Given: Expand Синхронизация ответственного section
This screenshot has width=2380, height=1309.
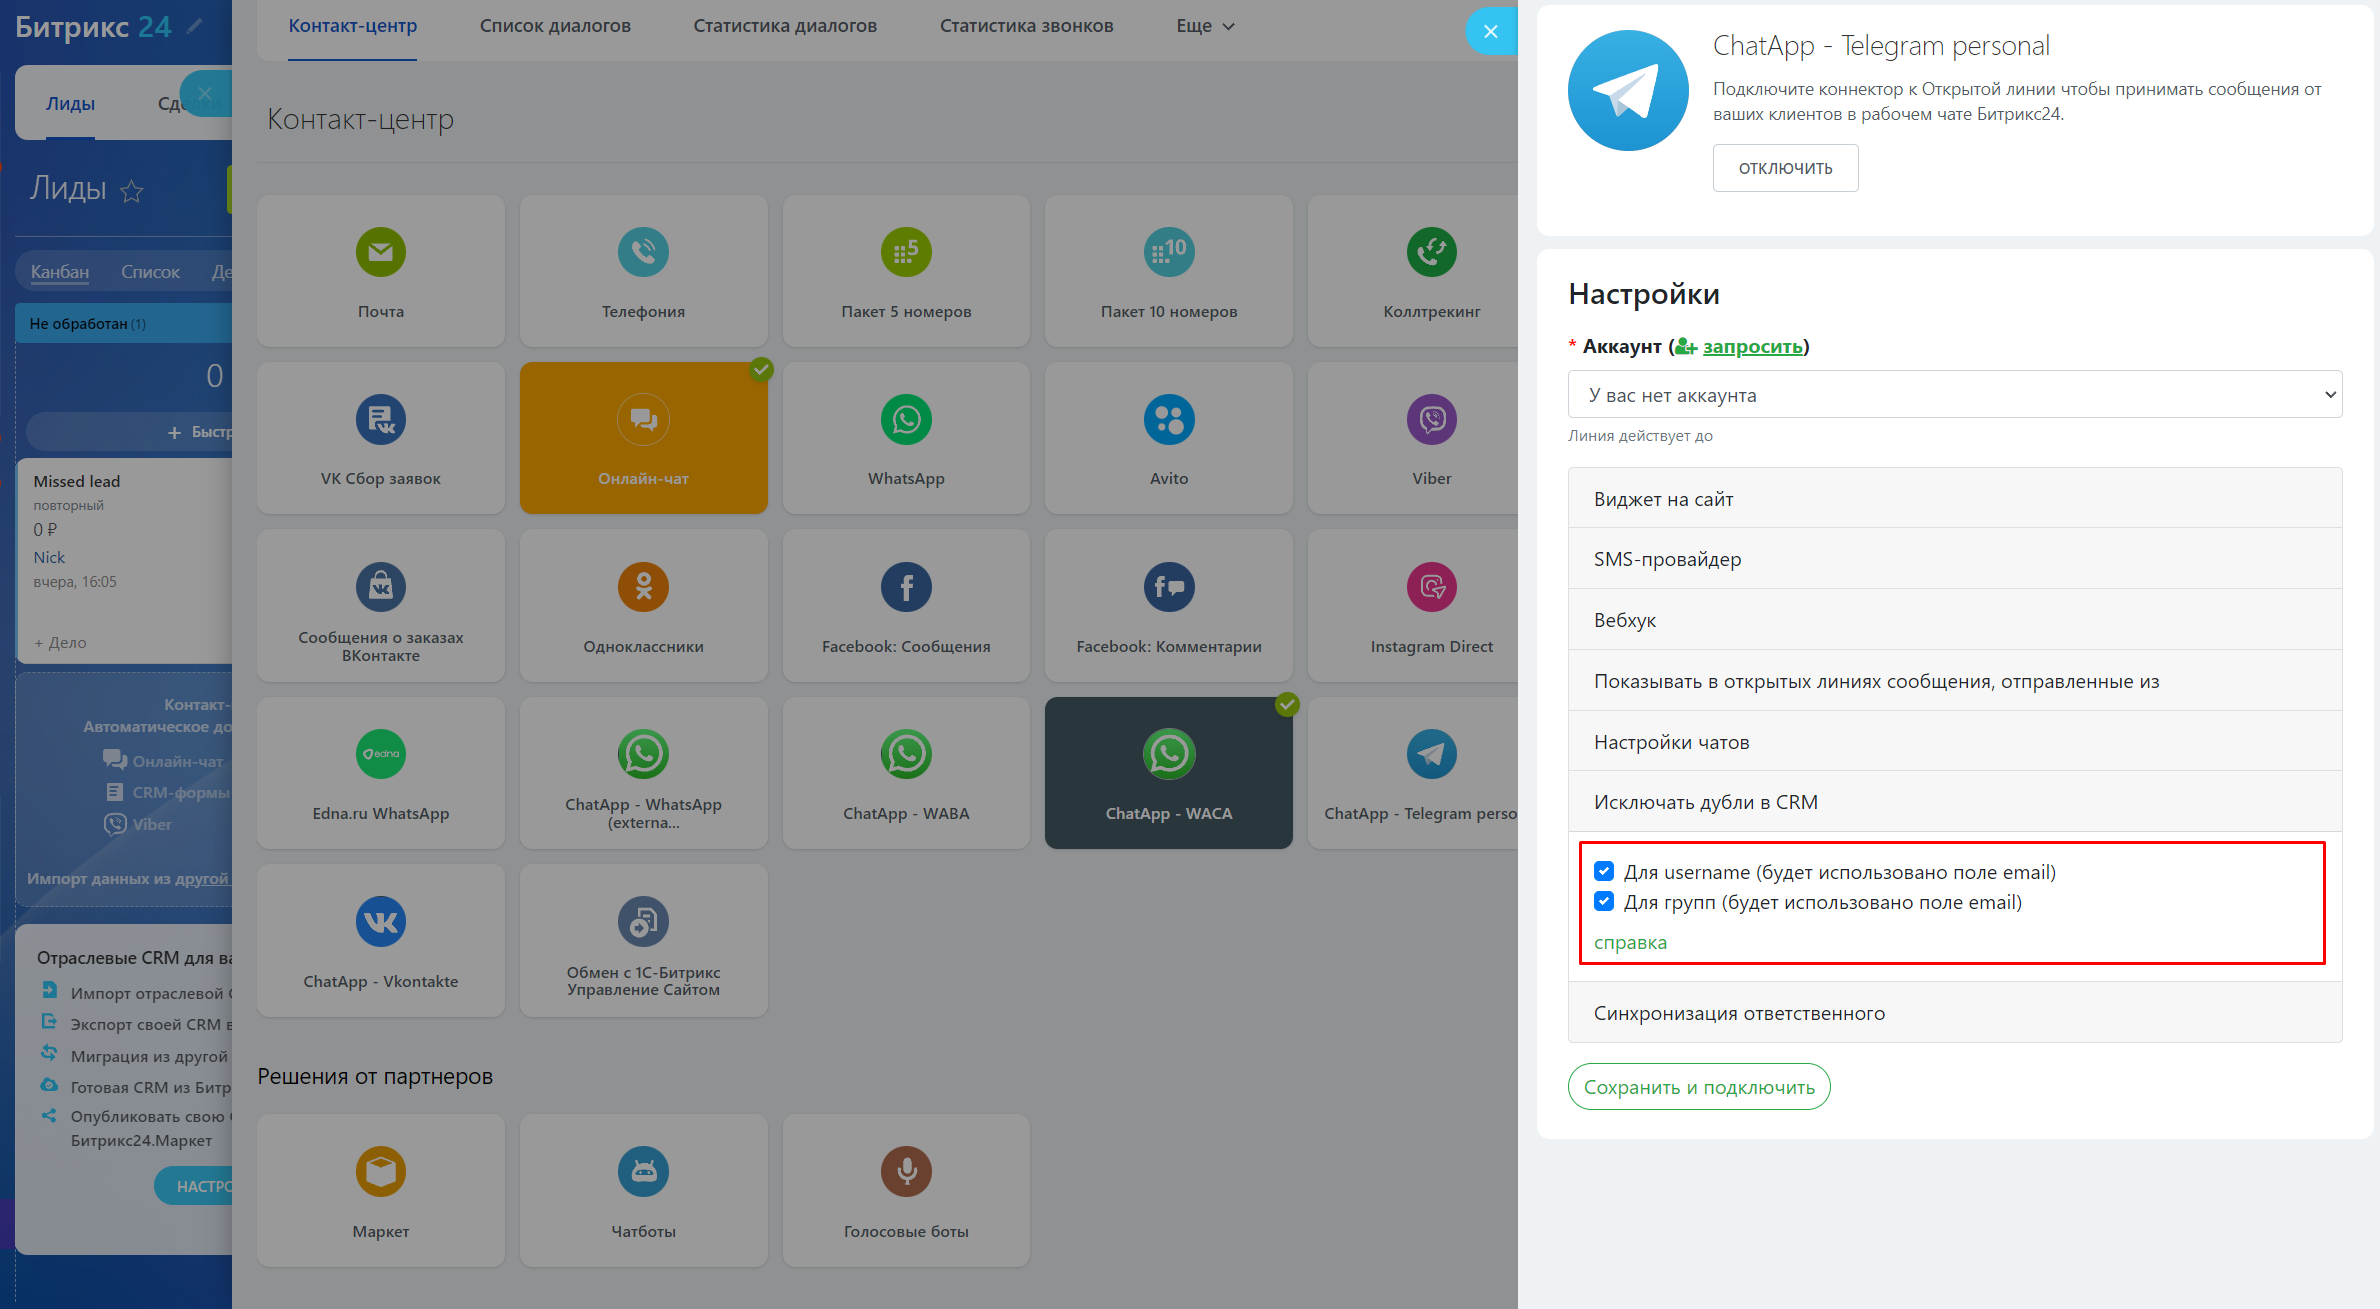Looking at the screenshot, I should [1953, 1013].
